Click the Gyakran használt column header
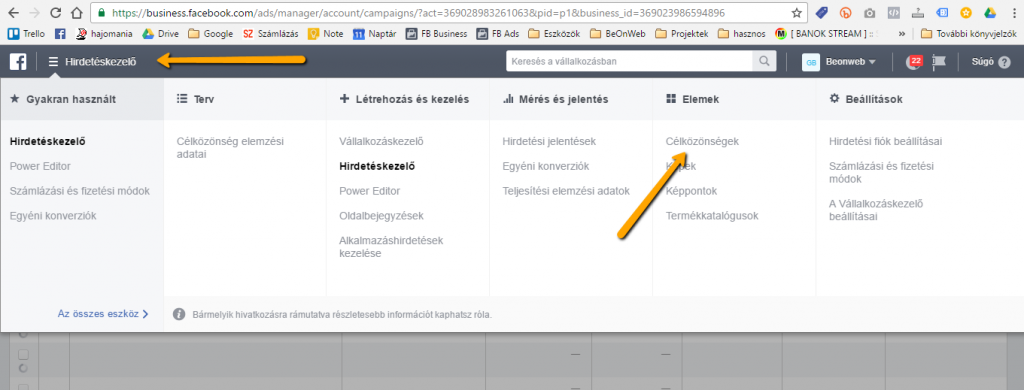This screenshot has width=1024, height=390. click(x=82, y=99)
